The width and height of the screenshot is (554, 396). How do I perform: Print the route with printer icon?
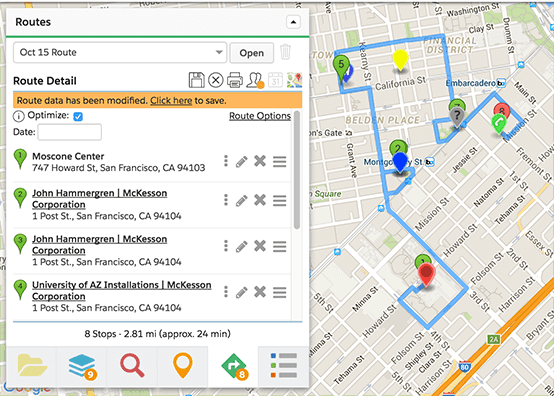235,80
